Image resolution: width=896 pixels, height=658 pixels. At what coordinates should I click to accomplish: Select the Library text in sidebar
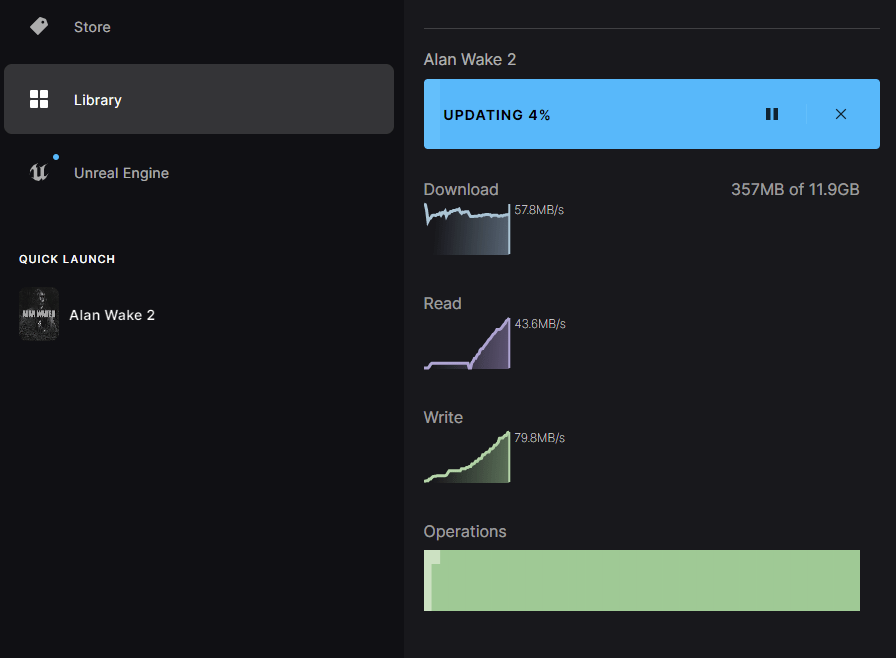click(x=98, y=100)
